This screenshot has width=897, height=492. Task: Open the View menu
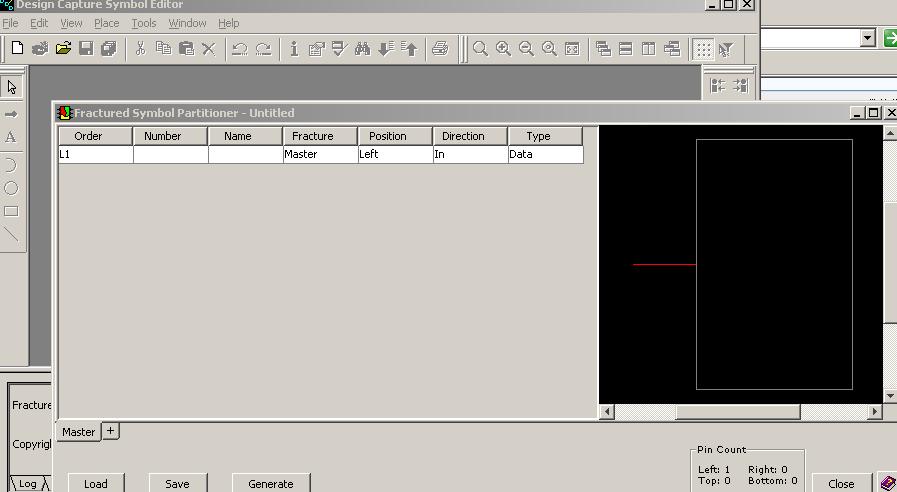click(x=71, y=23)
